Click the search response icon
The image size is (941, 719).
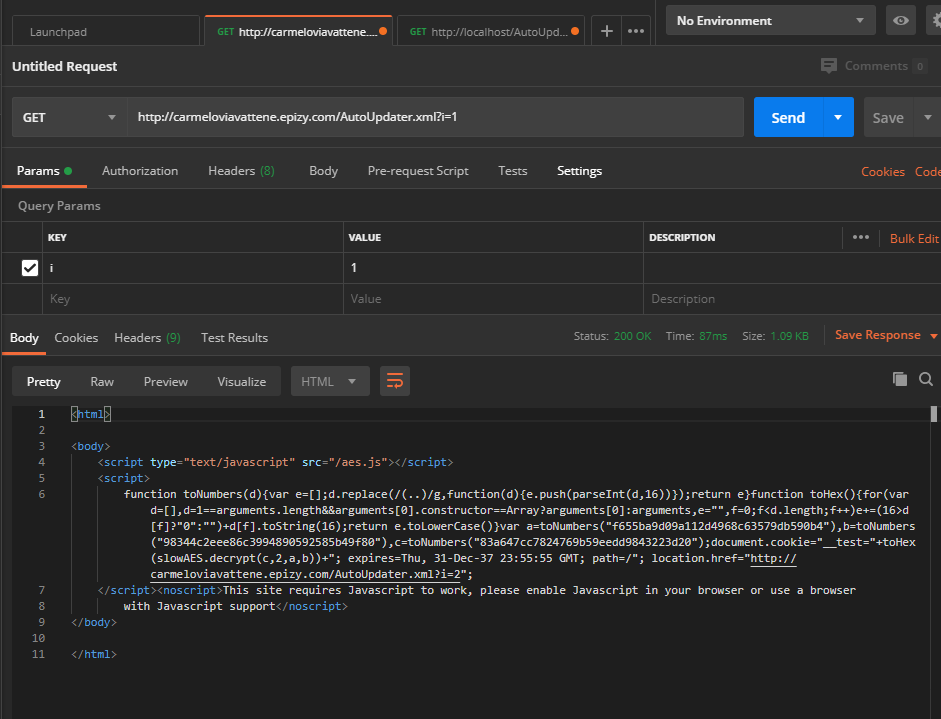926,381
